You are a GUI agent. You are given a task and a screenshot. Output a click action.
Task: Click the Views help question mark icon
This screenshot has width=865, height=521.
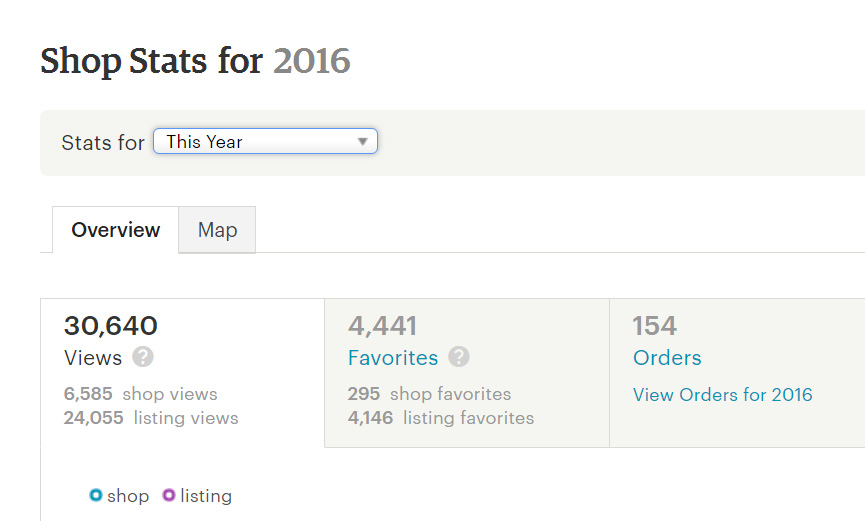[x=143, y=357]
